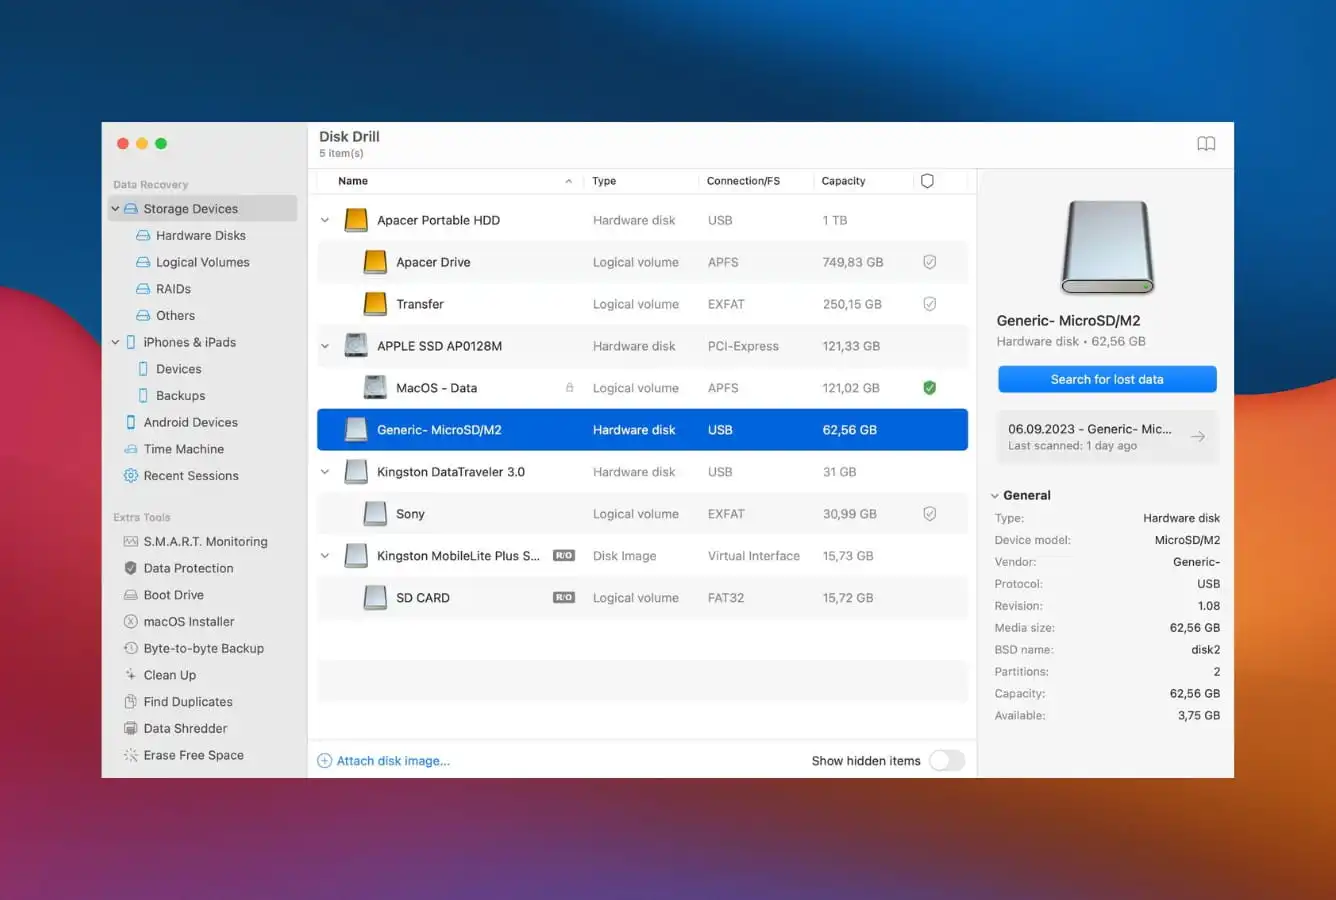Open the Find Duplicates tool
The image size is (1336, 900).
pos(177,702)
